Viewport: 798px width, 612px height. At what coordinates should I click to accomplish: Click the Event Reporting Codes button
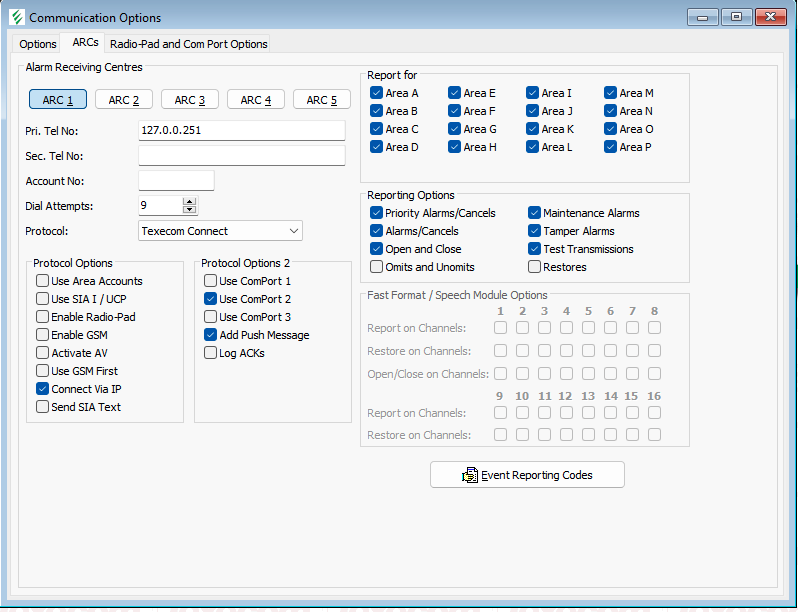pos(527,475)
